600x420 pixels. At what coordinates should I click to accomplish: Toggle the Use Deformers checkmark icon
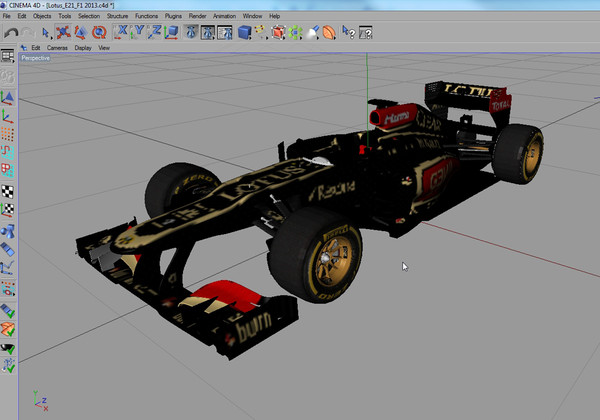pyautogui.click(x=8, y=329)
